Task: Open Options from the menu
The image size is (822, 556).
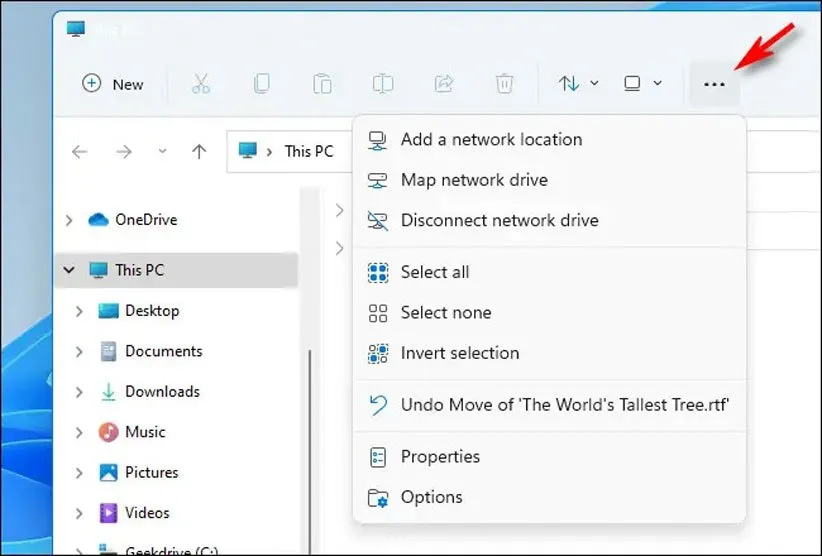Action: tap(431, 497)
